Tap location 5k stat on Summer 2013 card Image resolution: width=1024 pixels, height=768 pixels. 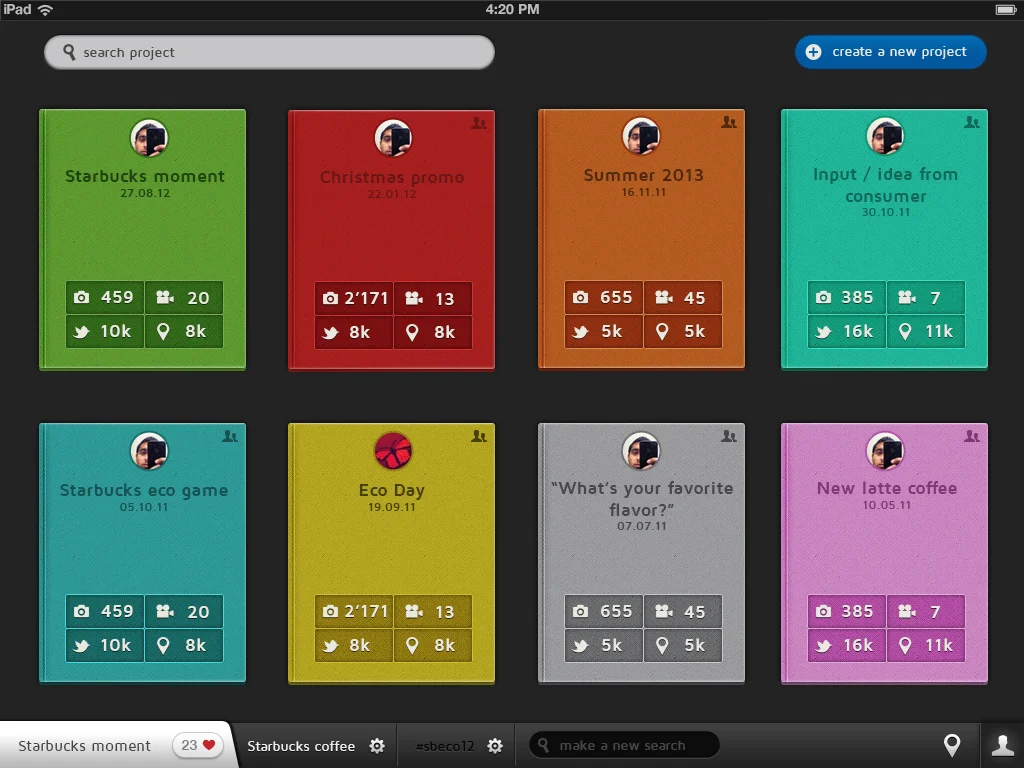[682, 332]
